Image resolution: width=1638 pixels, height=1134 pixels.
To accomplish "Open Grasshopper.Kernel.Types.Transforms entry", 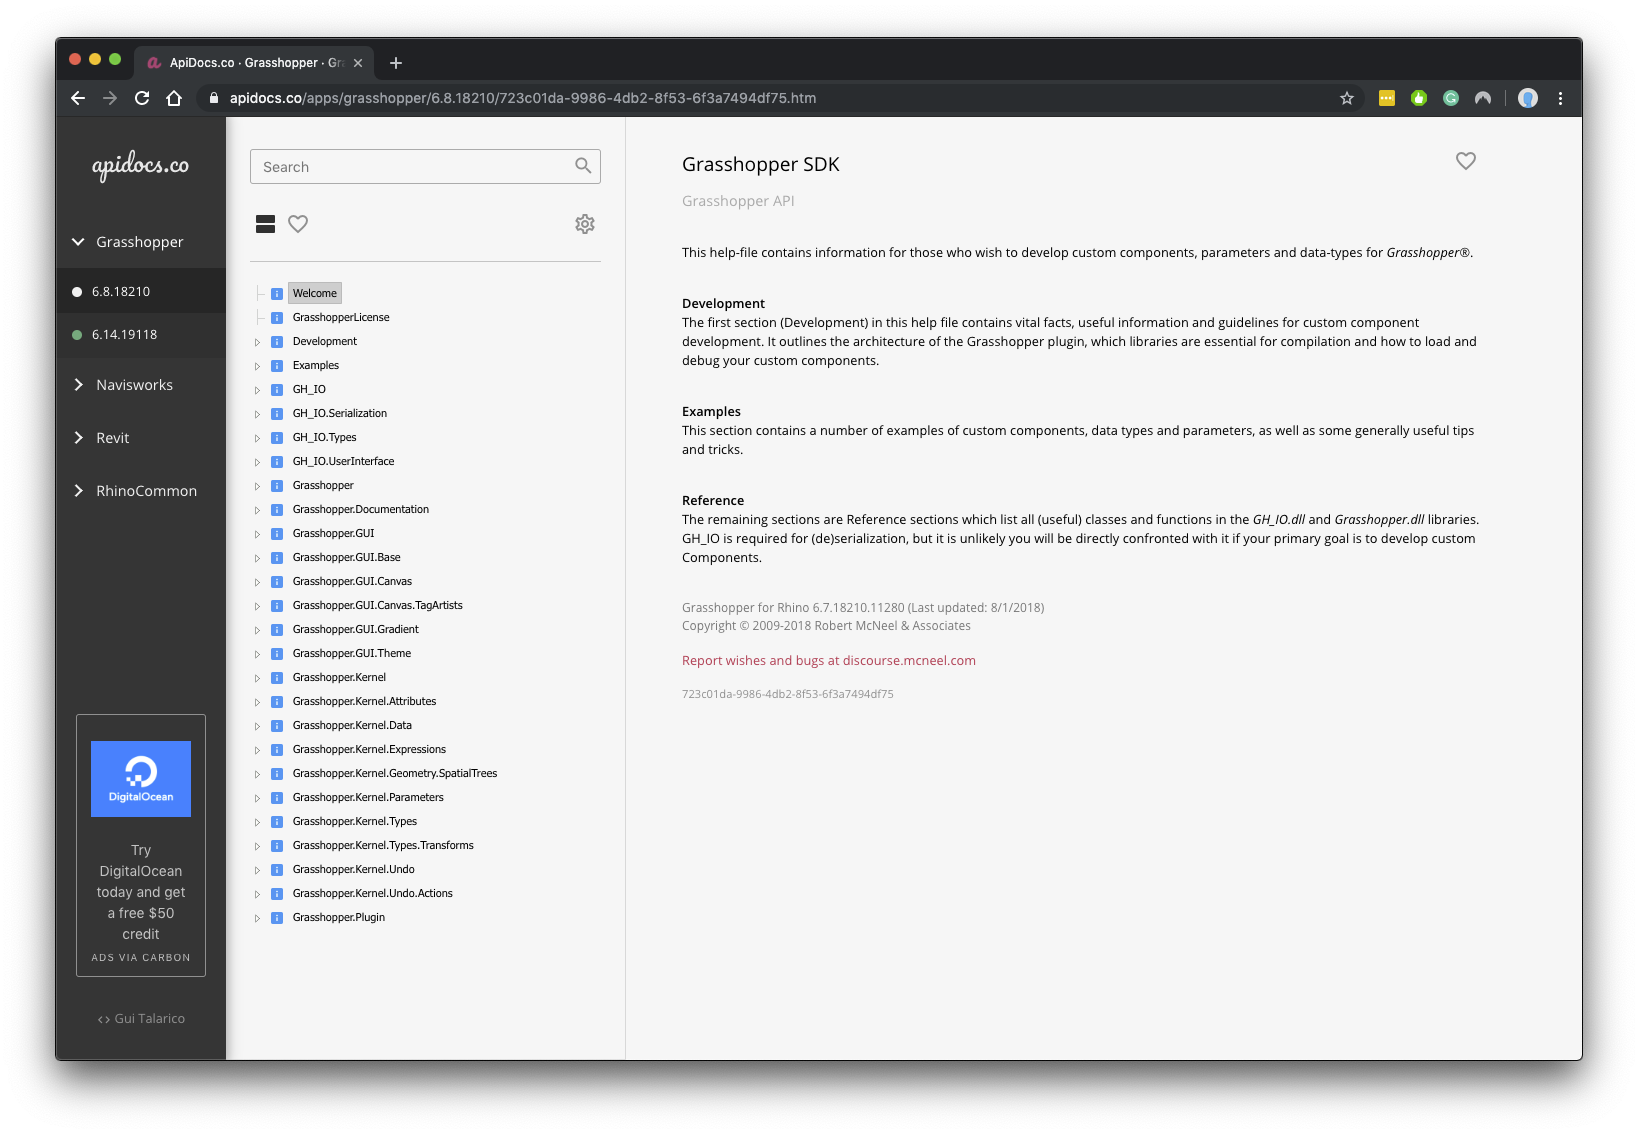I will (x=383, y=845).
